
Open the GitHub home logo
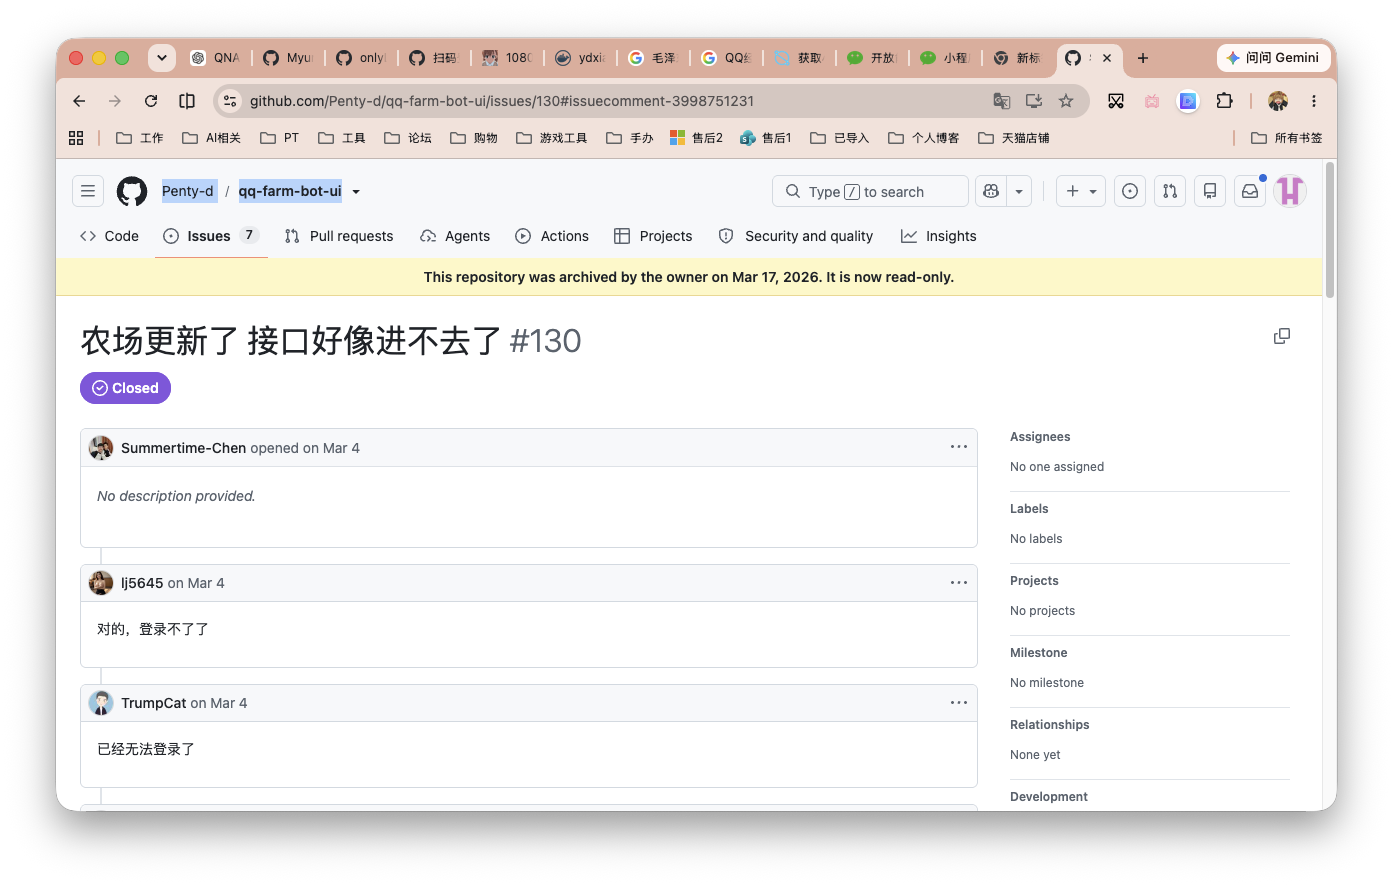[132, 191]
